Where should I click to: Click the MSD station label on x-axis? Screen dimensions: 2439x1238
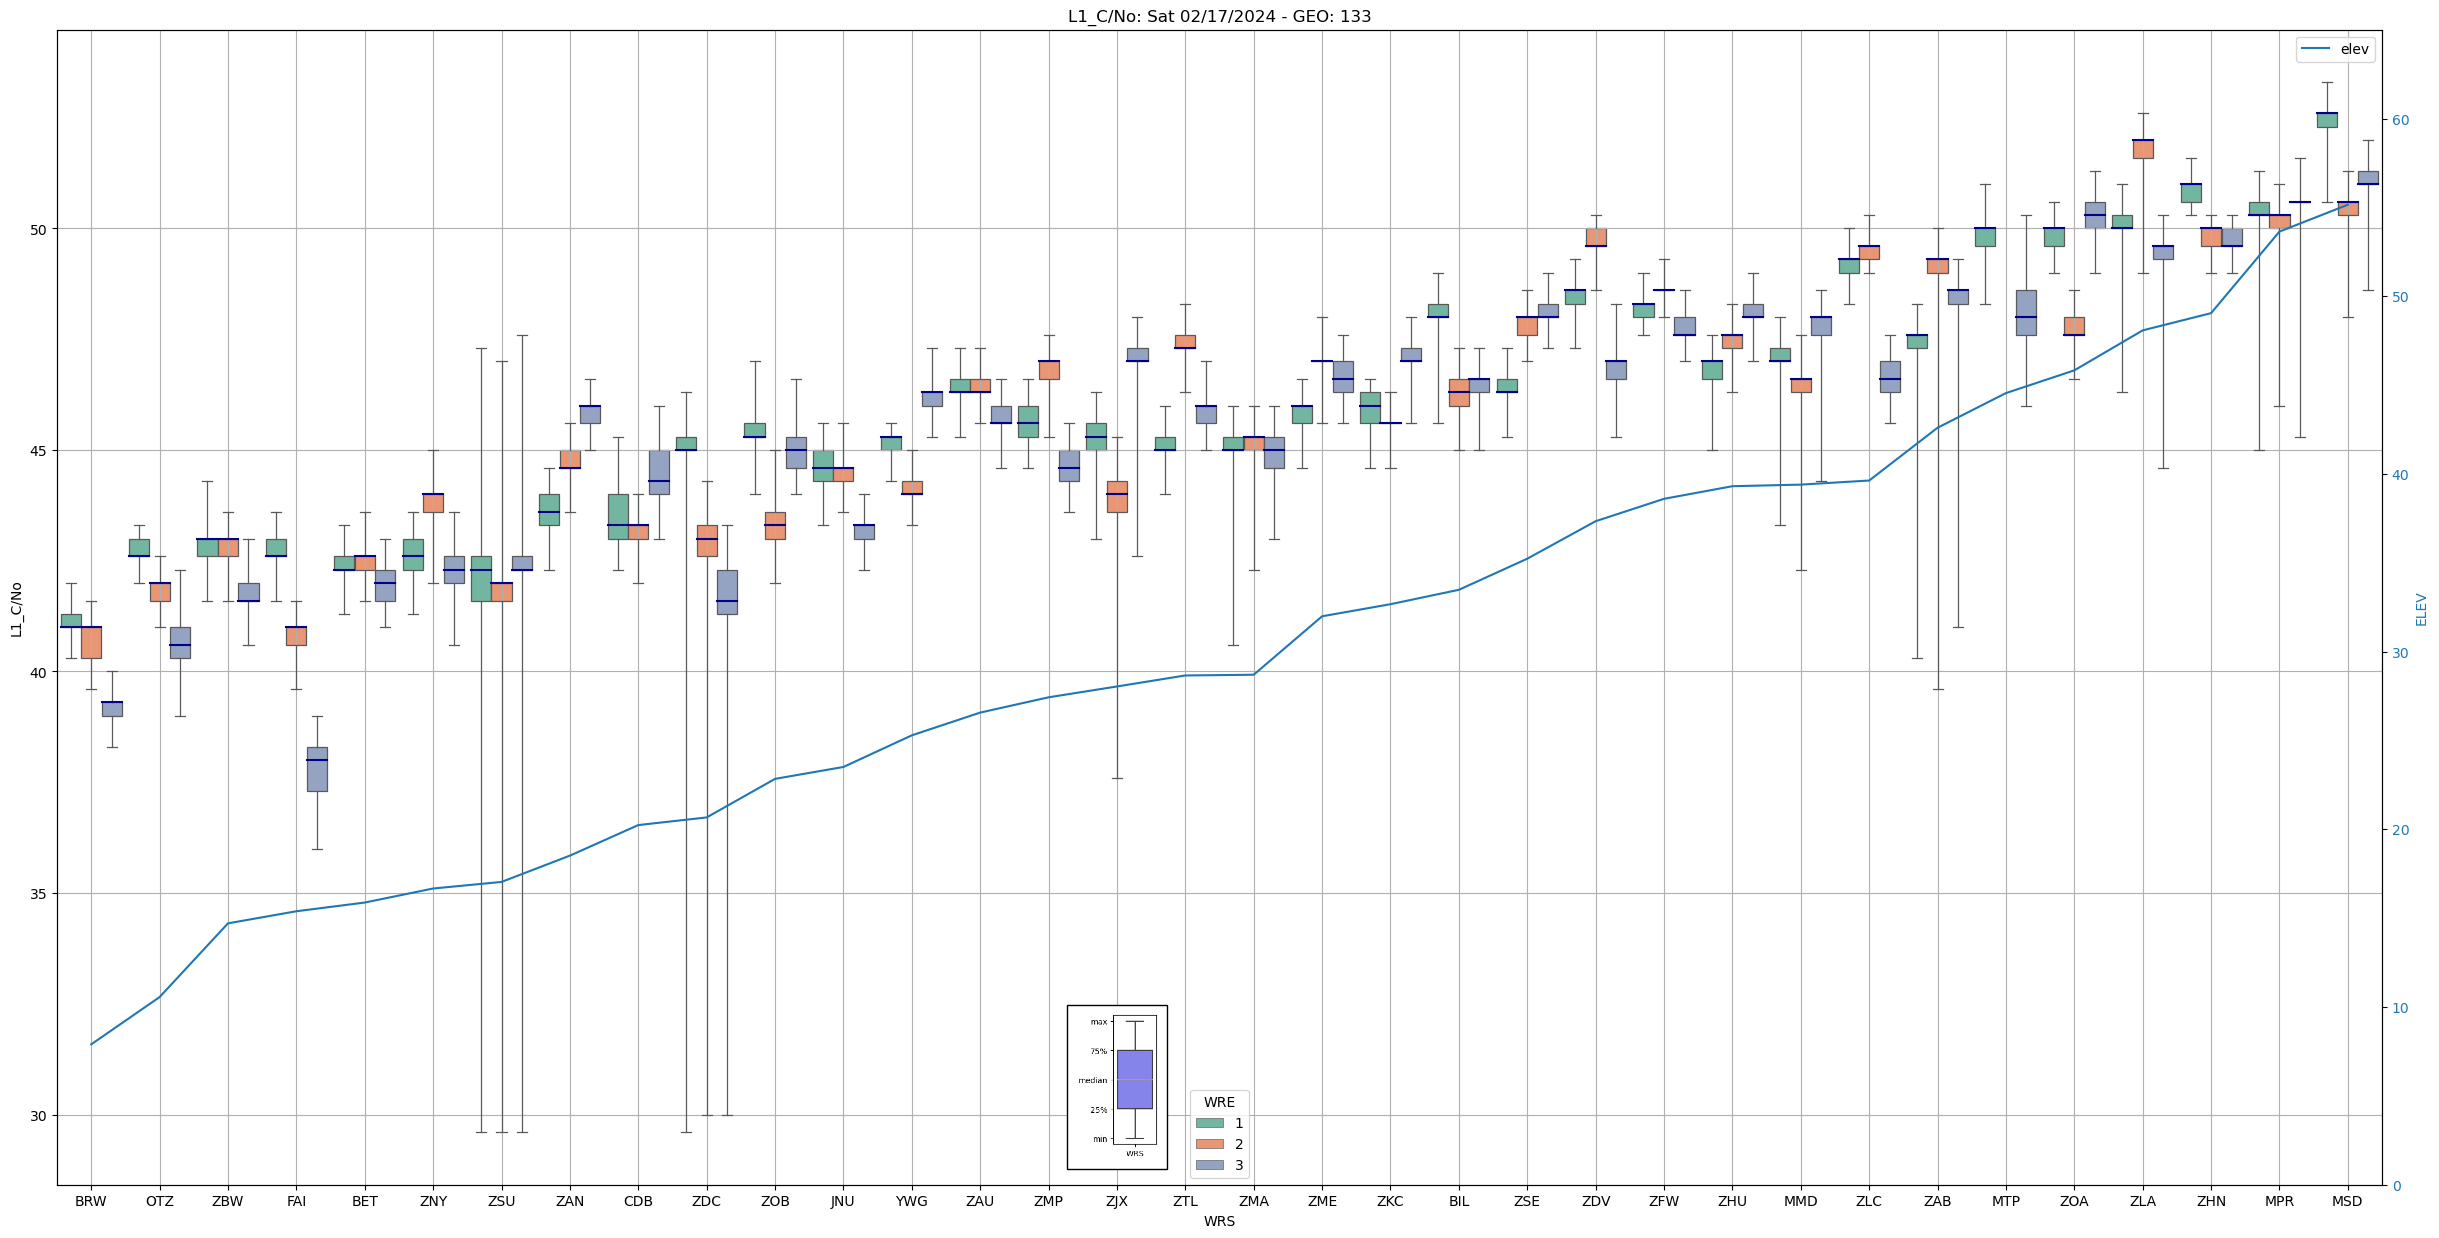point(2346,1202)
